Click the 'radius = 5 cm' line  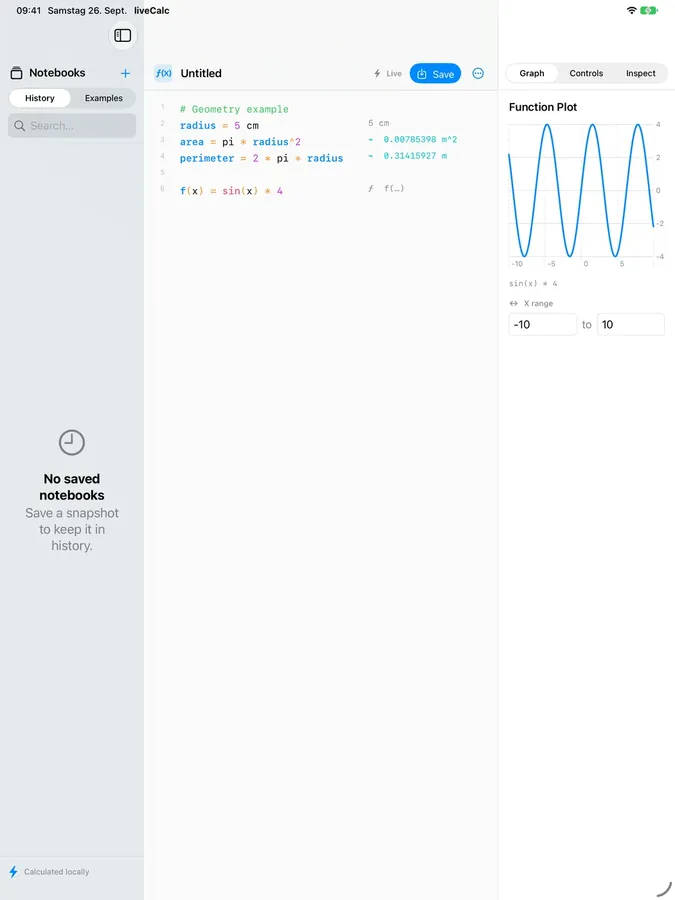[219, 125]
